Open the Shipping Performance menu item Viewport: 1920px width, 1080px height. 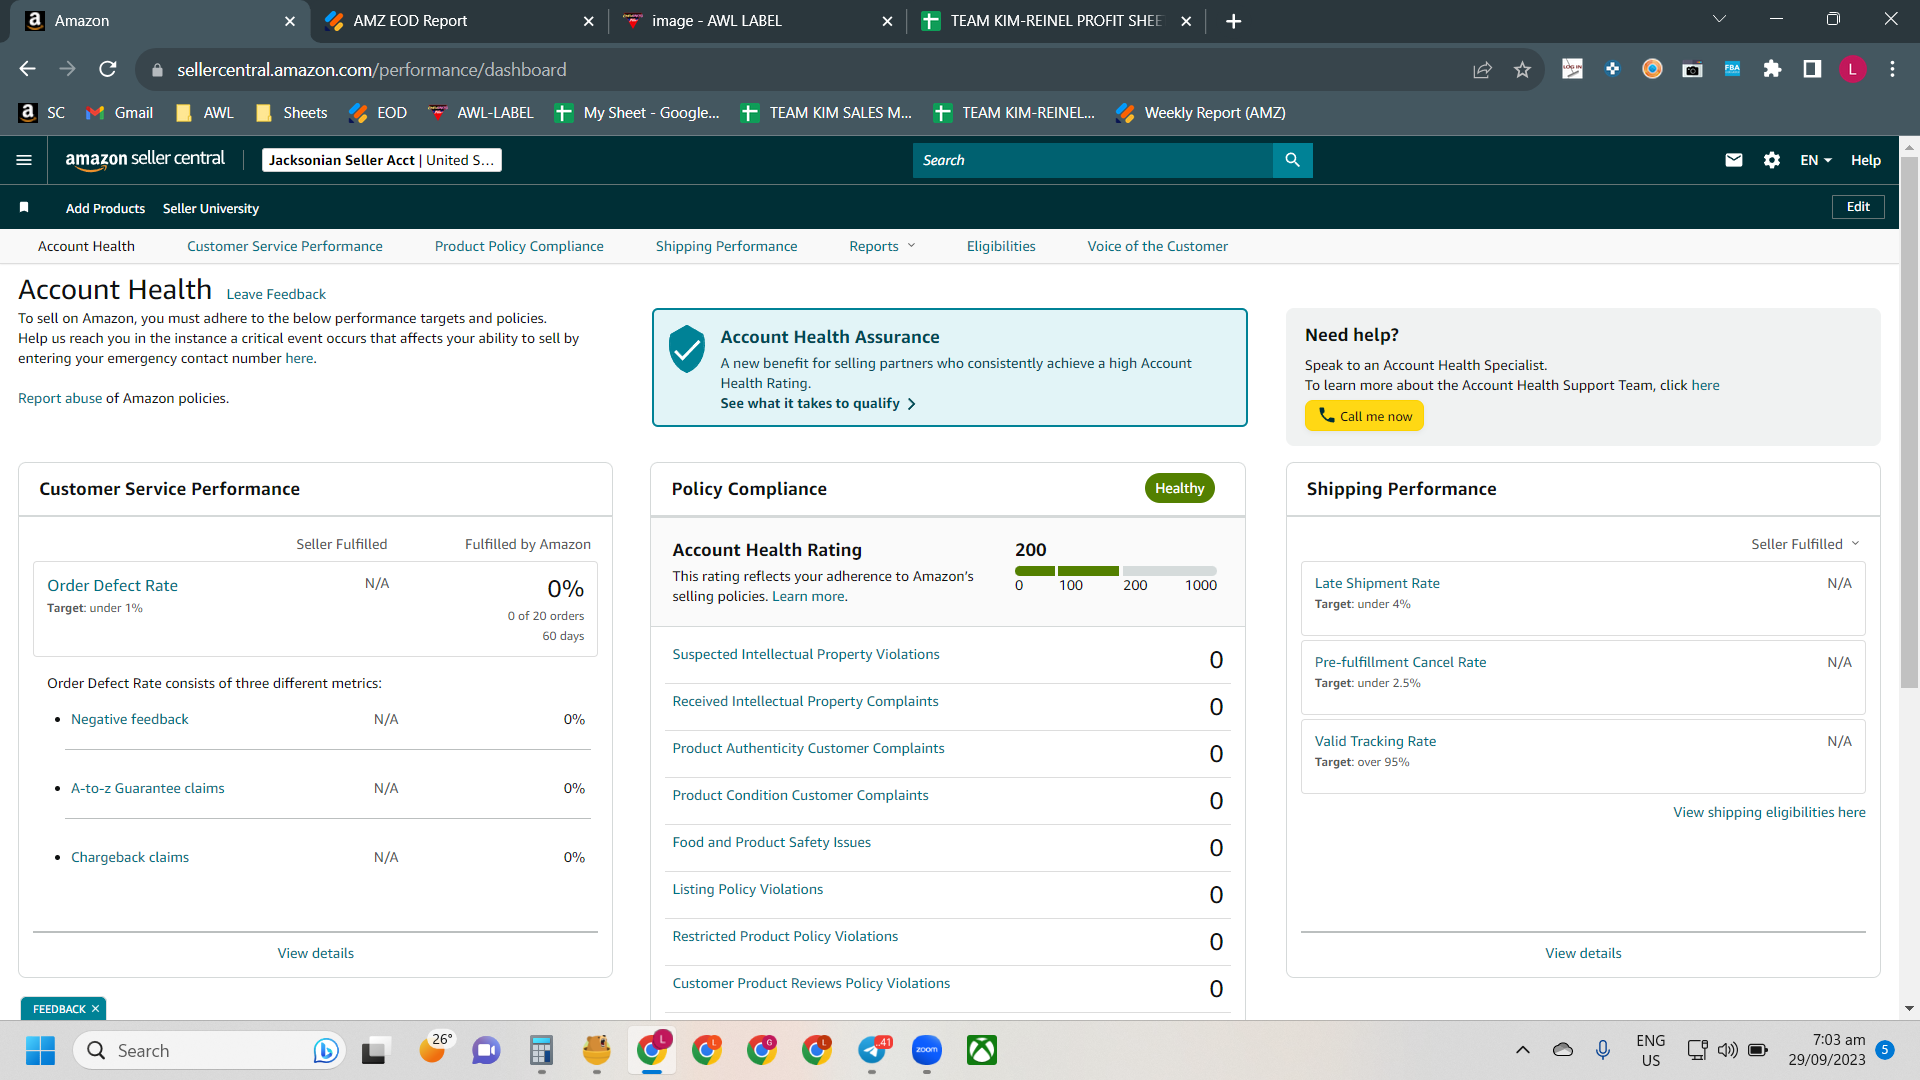(x=726, y=246)
